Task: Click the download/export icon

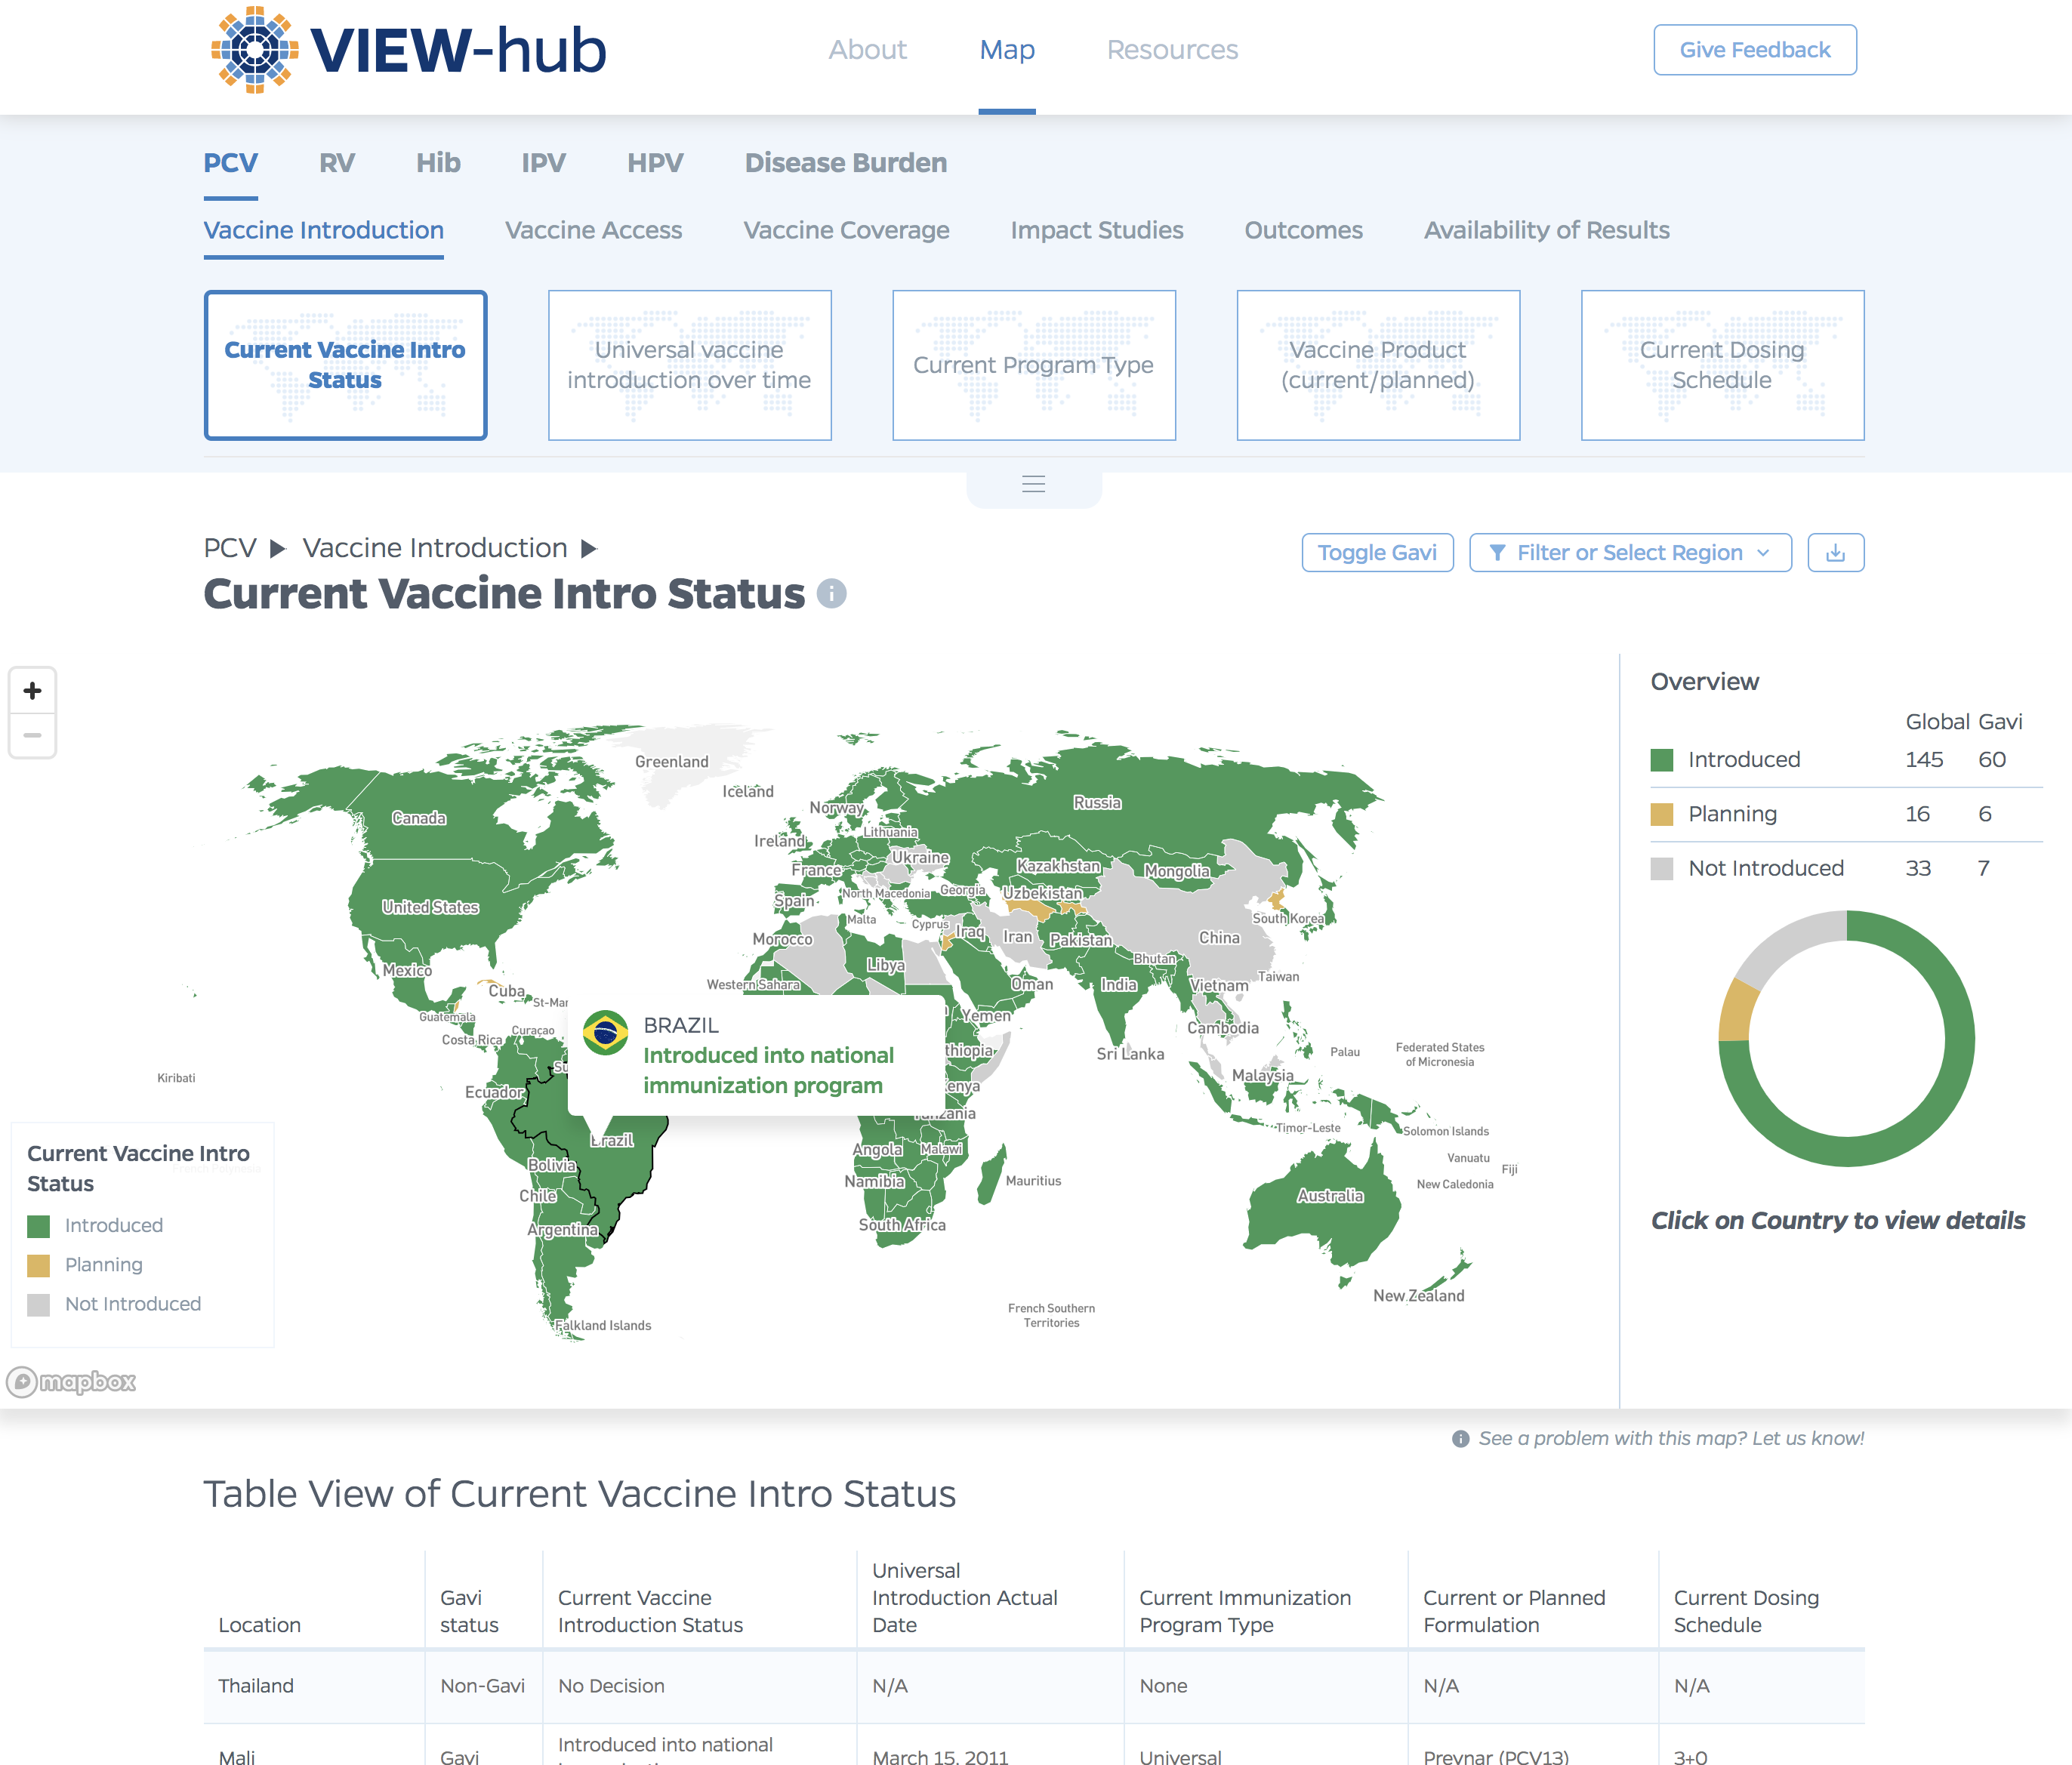Action: 1836,552
